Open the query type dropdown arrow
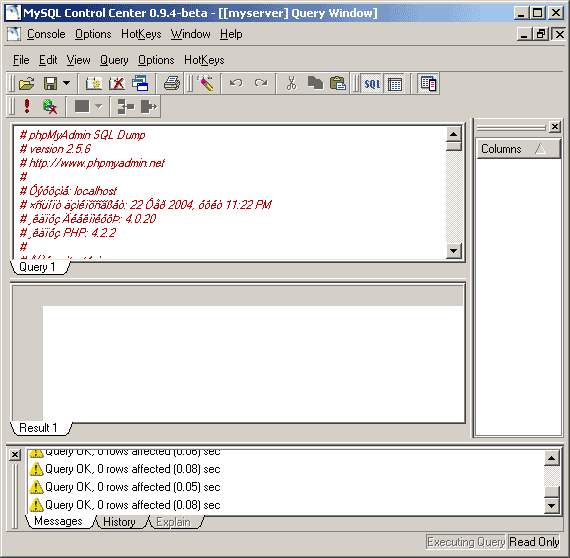 click(99, 107)
